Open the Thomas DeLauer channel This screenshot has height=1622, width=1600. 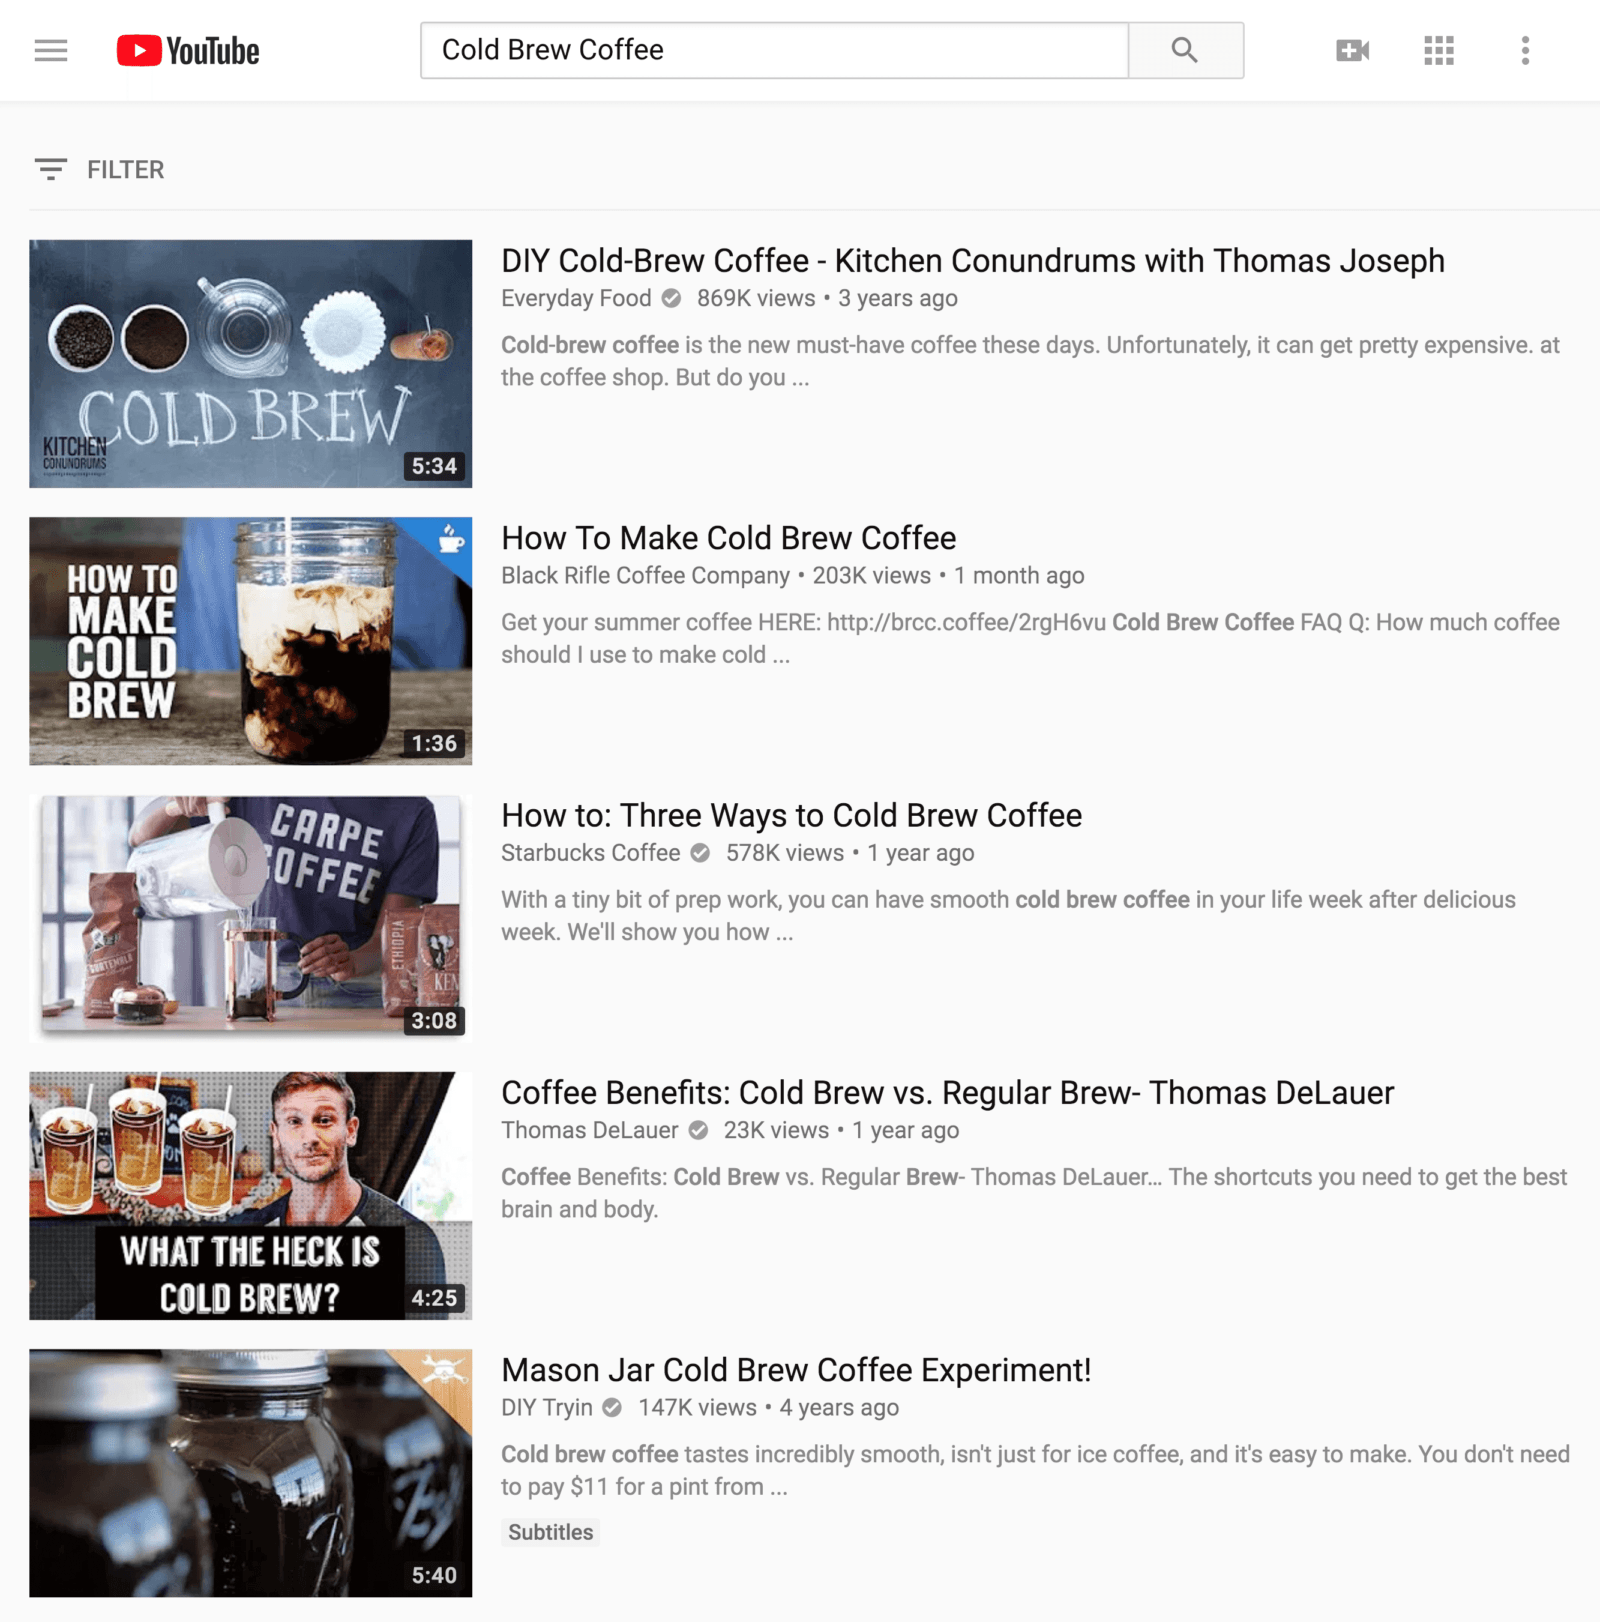[590, 1129]
